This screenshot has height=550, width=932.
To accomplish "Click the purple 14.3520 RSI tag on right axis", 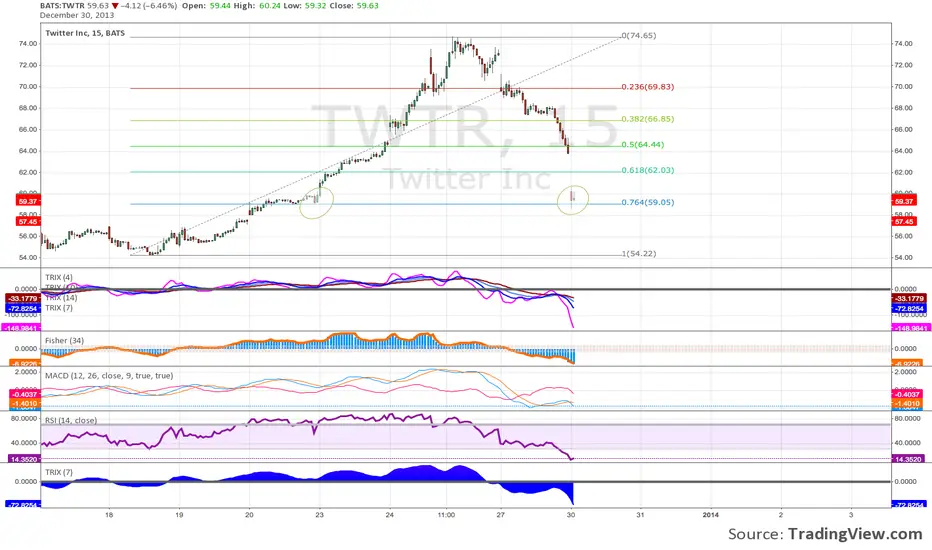I will coord(908,460).
